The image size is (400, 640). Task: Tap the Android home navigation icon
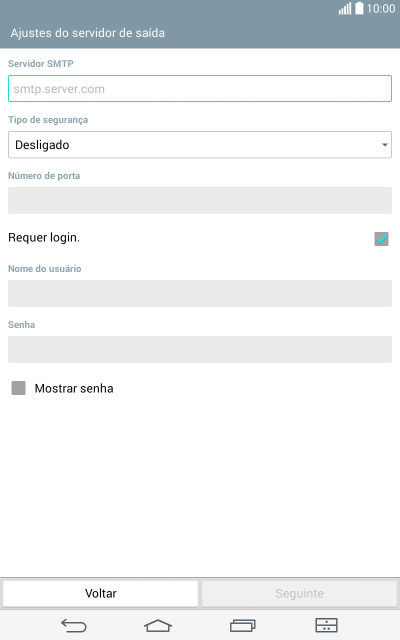(x=158, y=625)
